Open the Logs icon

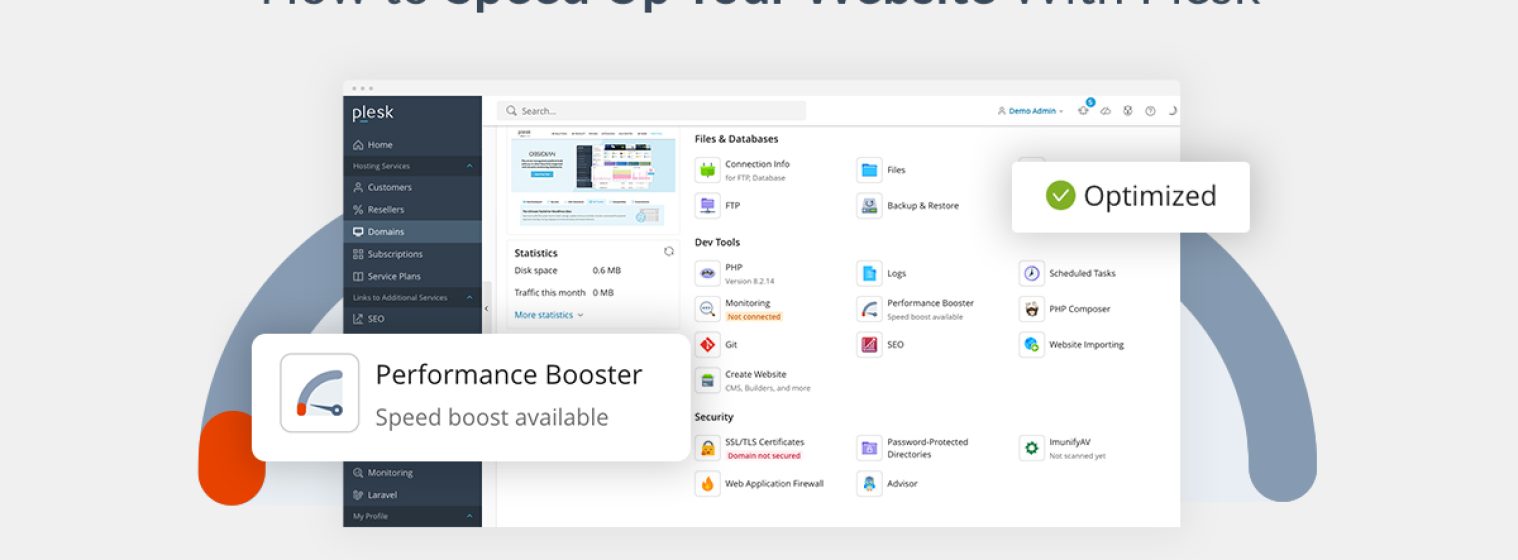tap(869, 273)
